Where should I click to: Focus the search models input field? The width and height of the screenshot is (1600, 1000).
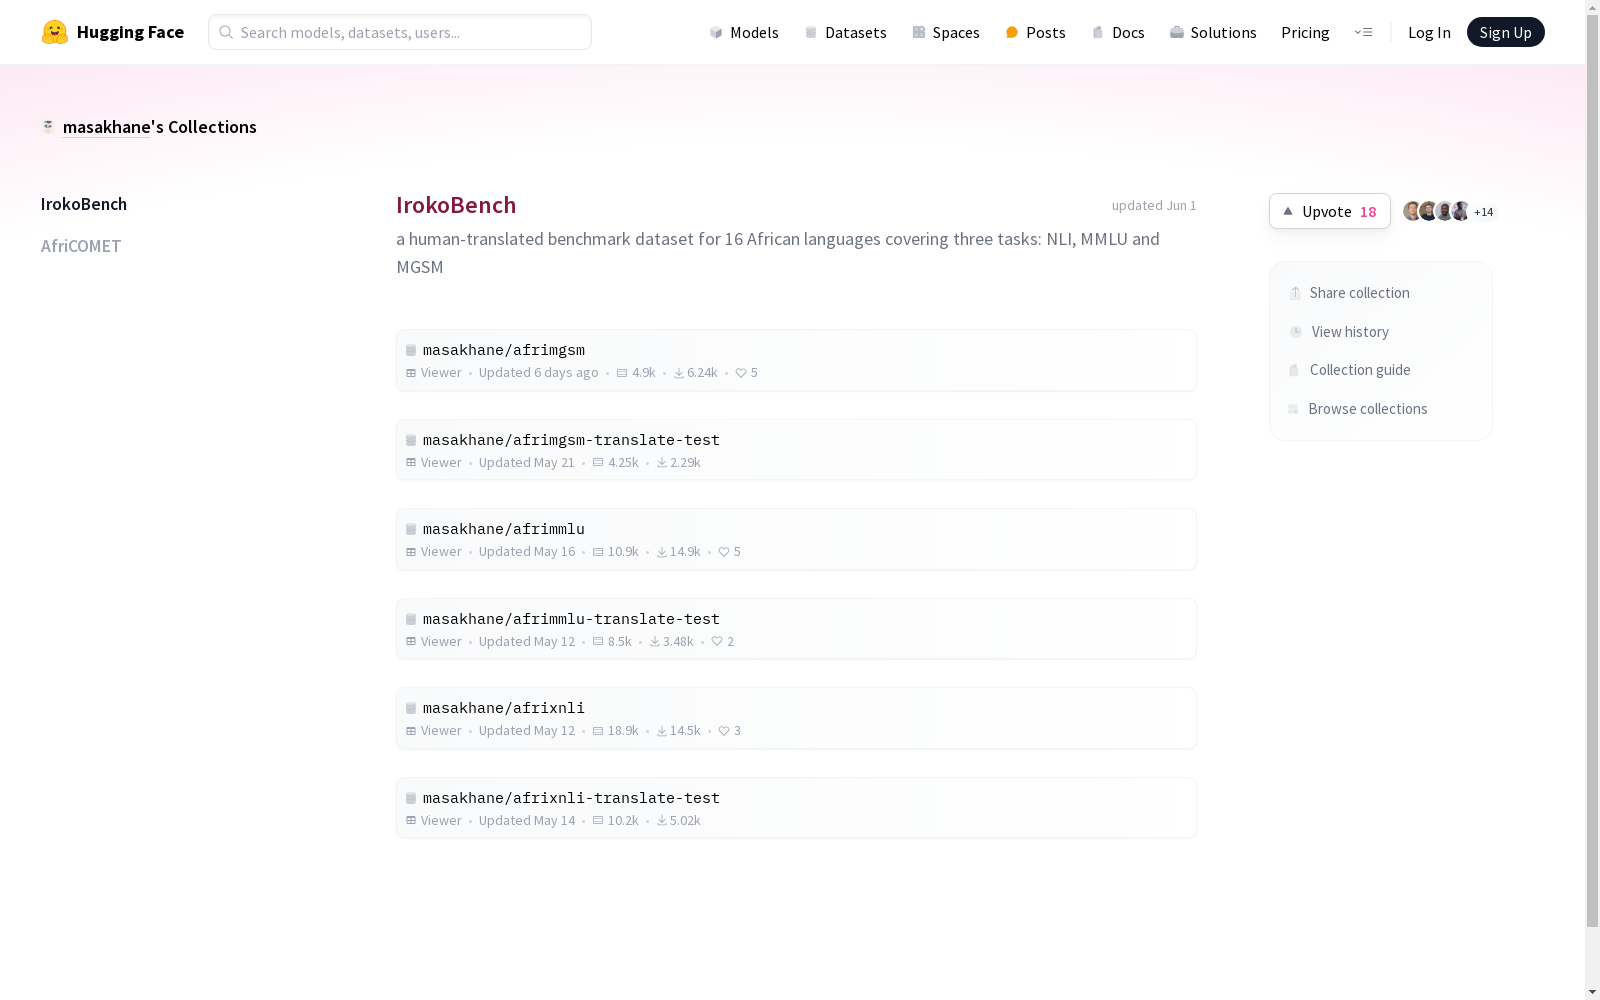tap(400, 32)
